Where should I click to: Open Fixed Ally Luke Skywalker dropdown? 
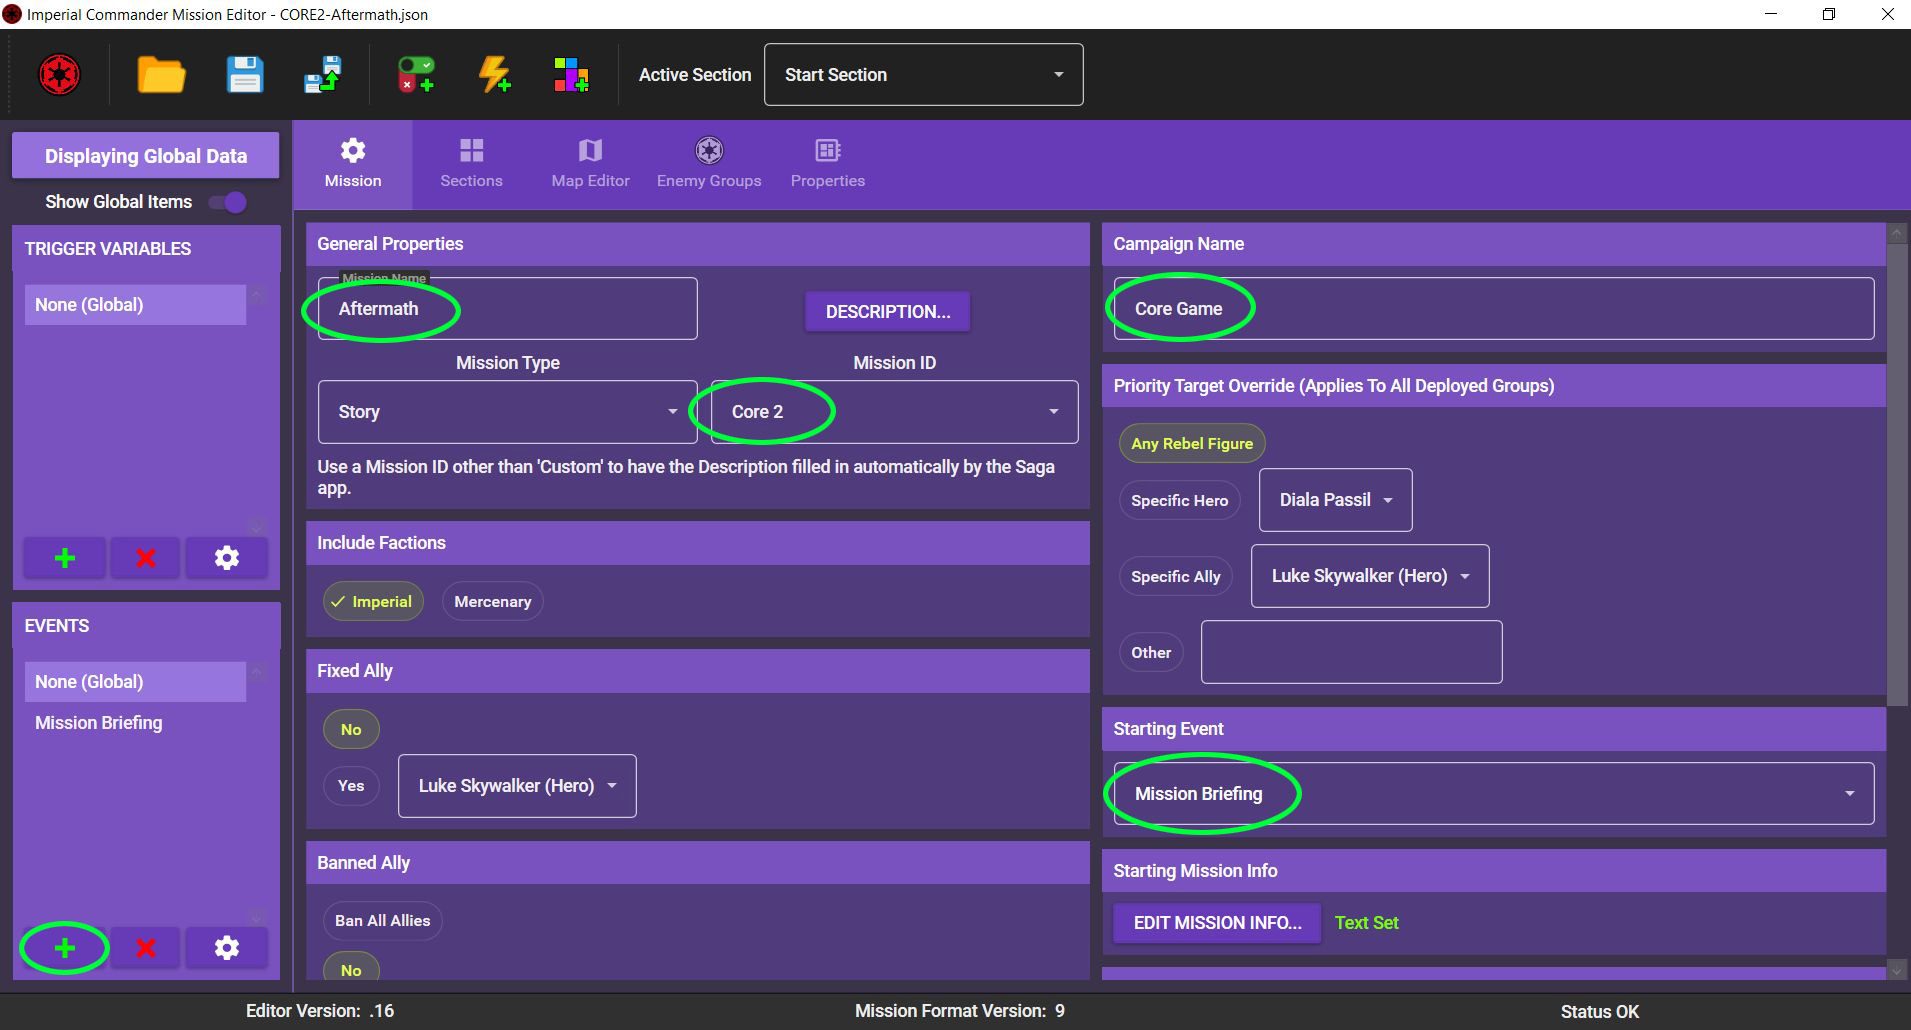pos(517,786)
